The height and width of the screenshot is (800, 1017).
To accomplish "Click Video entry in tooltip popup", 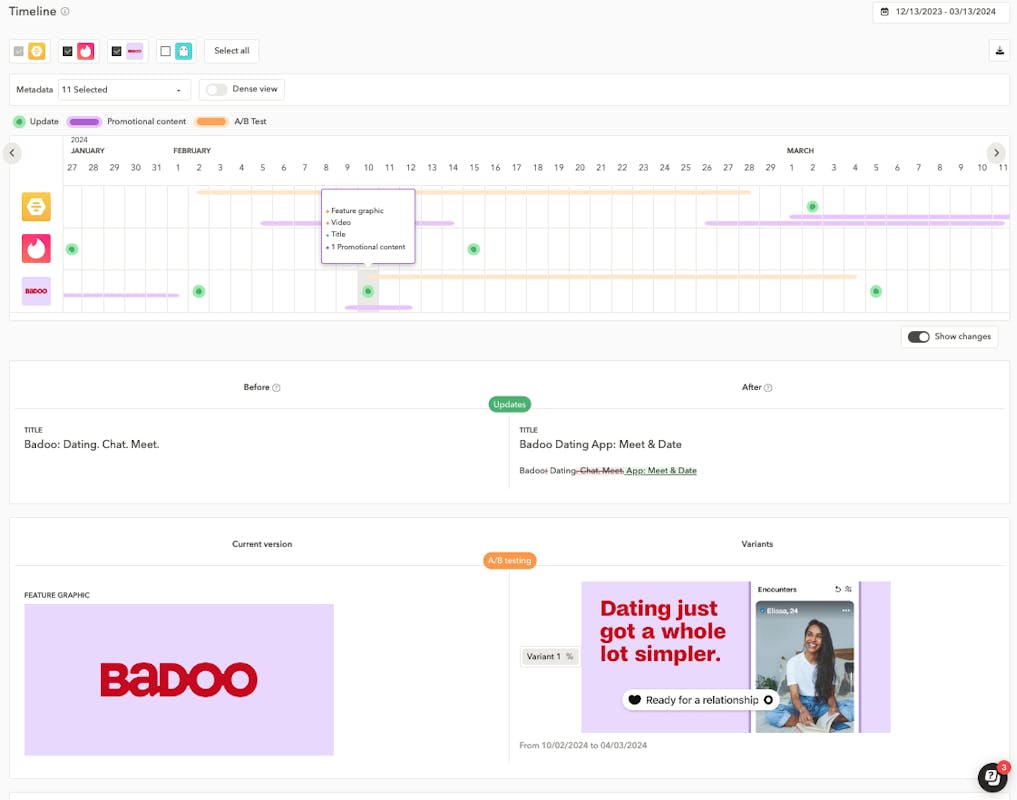I will tap(341, 223).
